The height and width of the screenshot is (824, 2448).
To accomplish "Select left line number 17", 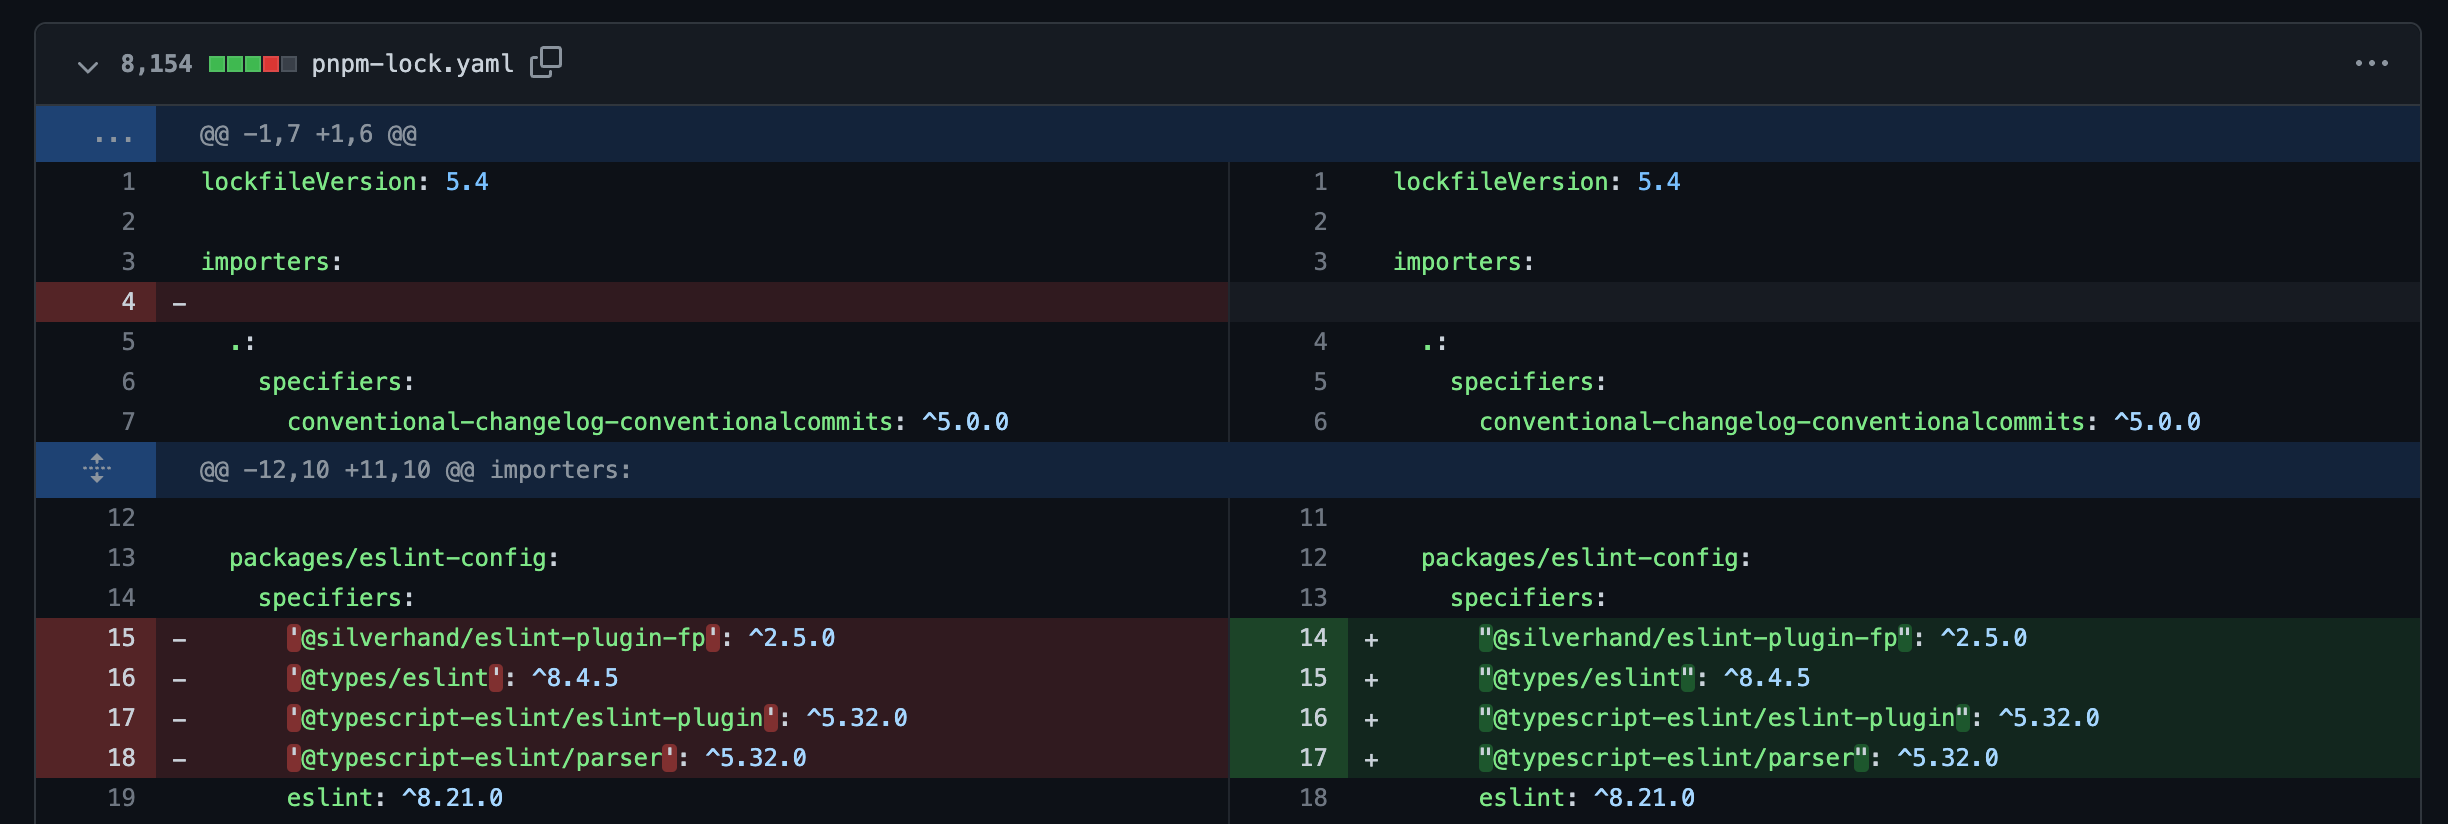I will (x=96, y=718).
